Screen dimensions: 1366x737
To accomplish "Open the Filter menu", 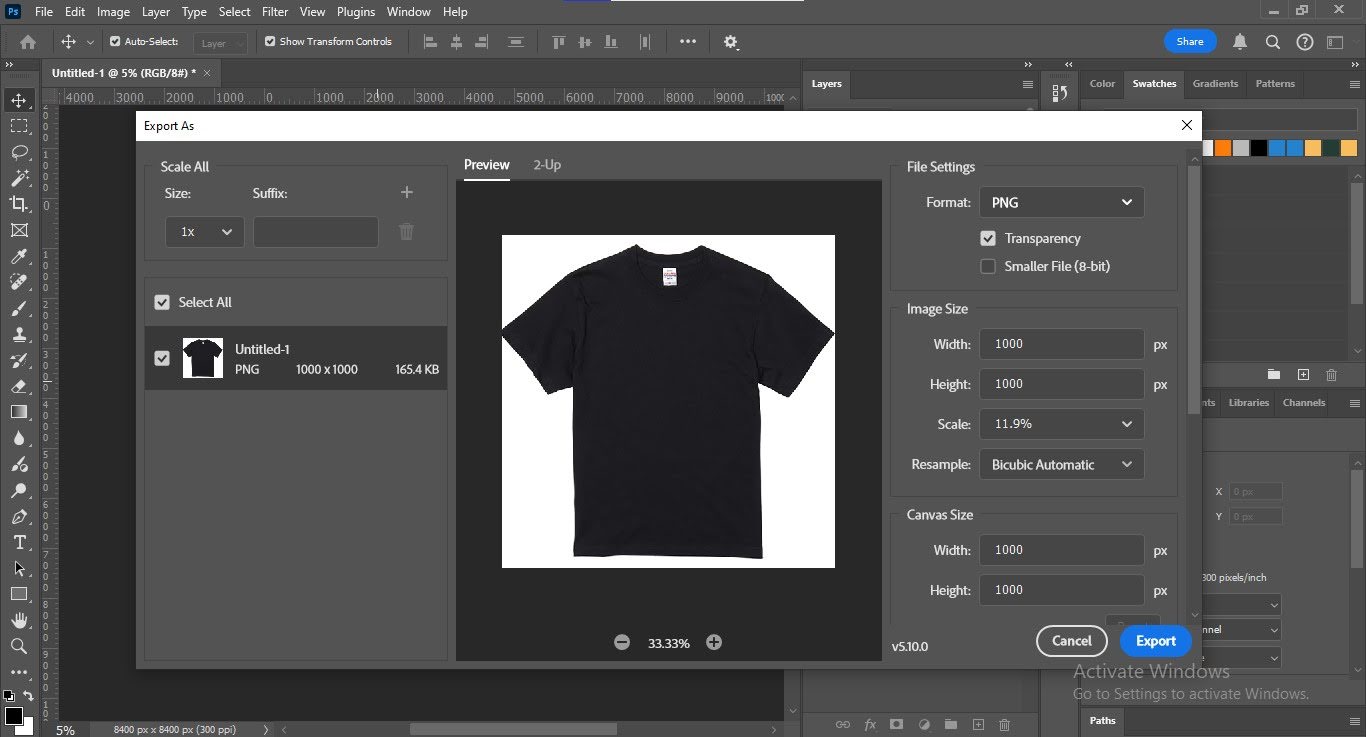I will (x=275, y=12).
